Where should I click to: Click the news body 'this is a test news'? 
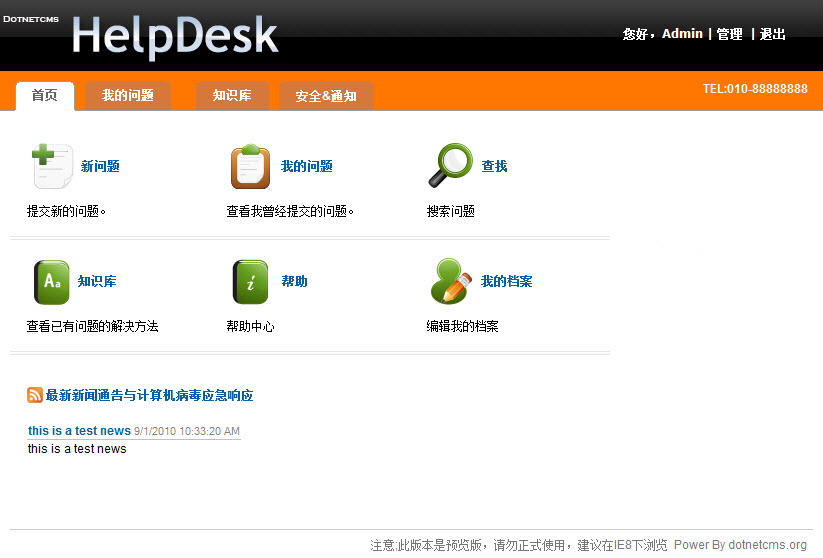click(x=77, y=449)
